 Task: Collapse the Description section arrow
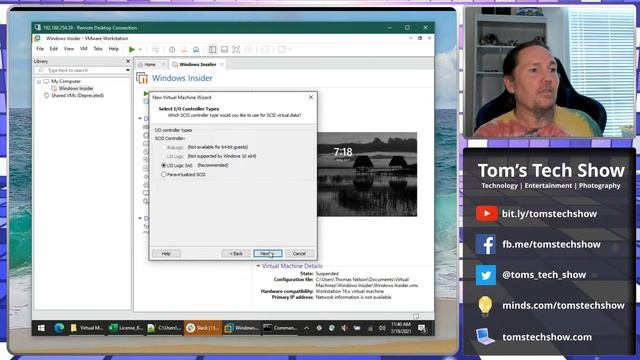140,218
